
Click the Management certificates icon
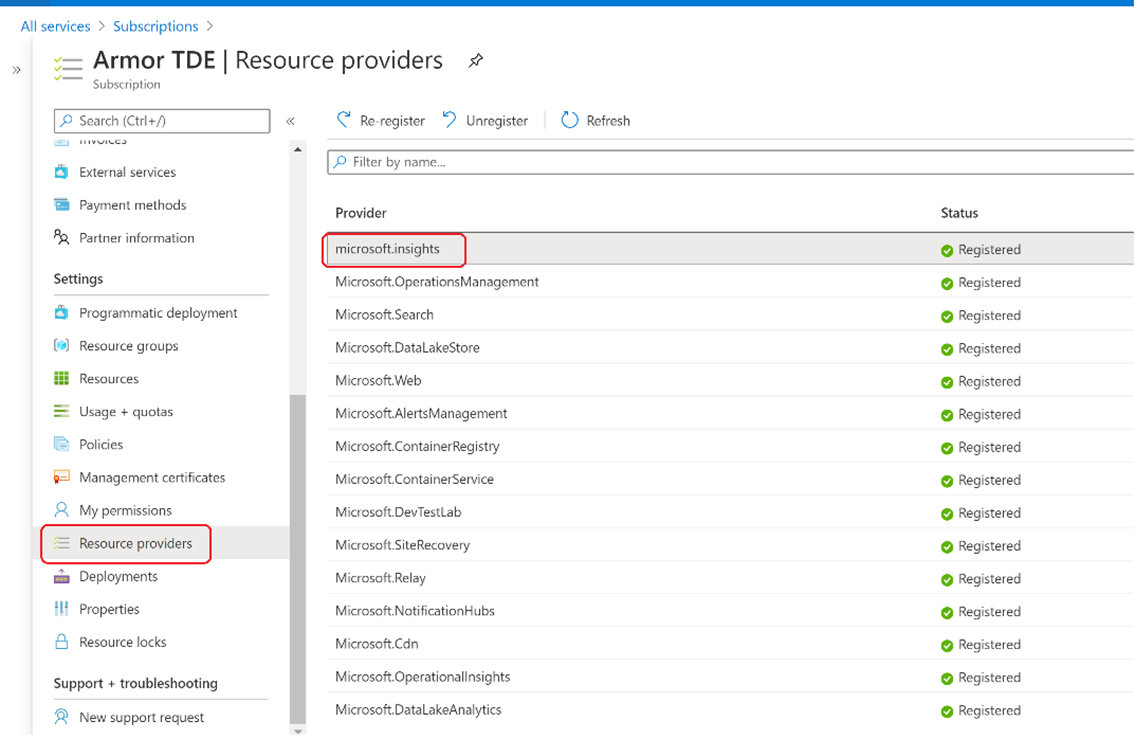tap(62, 478)
